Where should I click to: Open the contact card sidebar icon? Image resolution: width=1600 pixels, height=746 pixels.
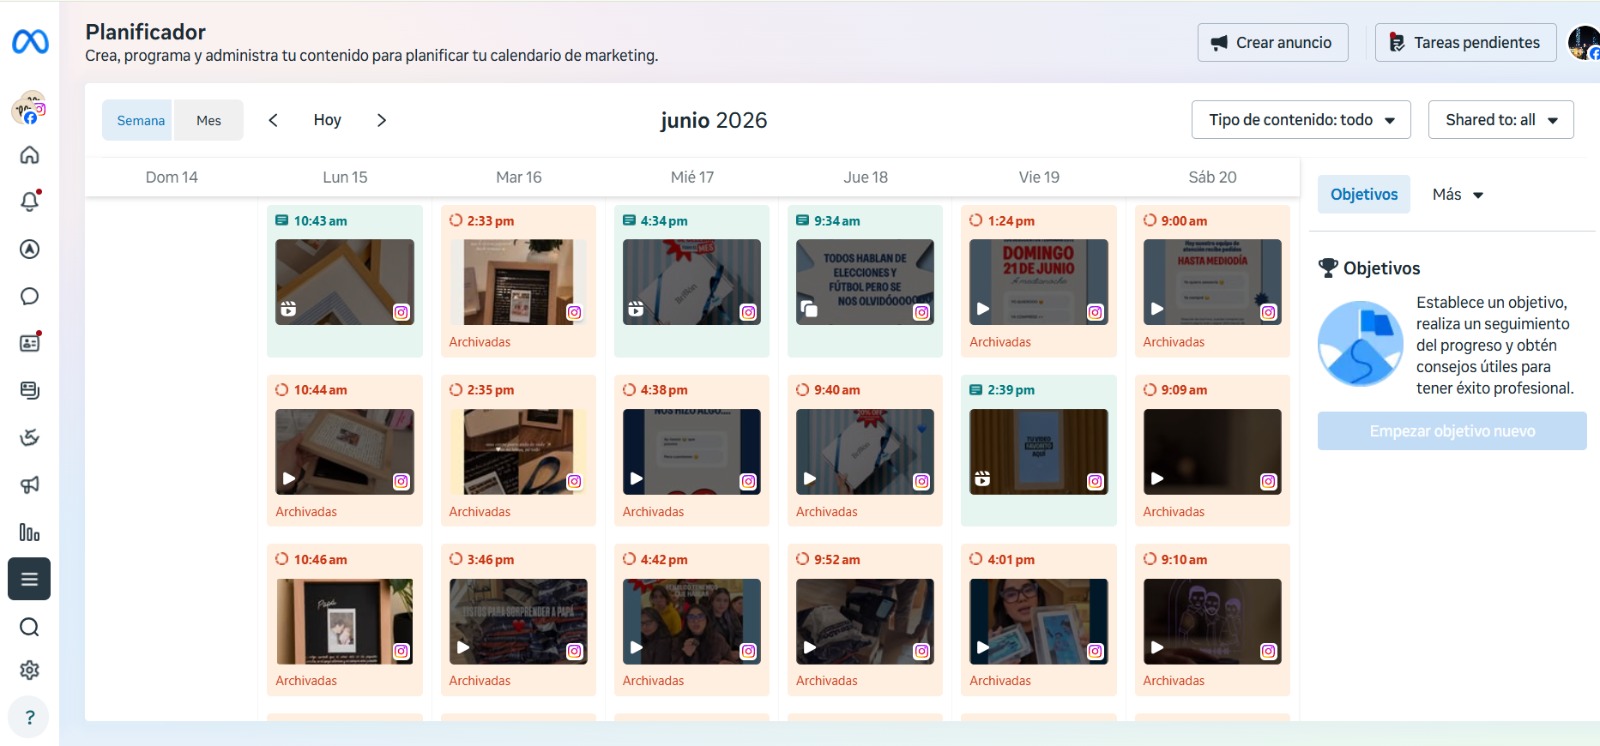click(30, 342)
